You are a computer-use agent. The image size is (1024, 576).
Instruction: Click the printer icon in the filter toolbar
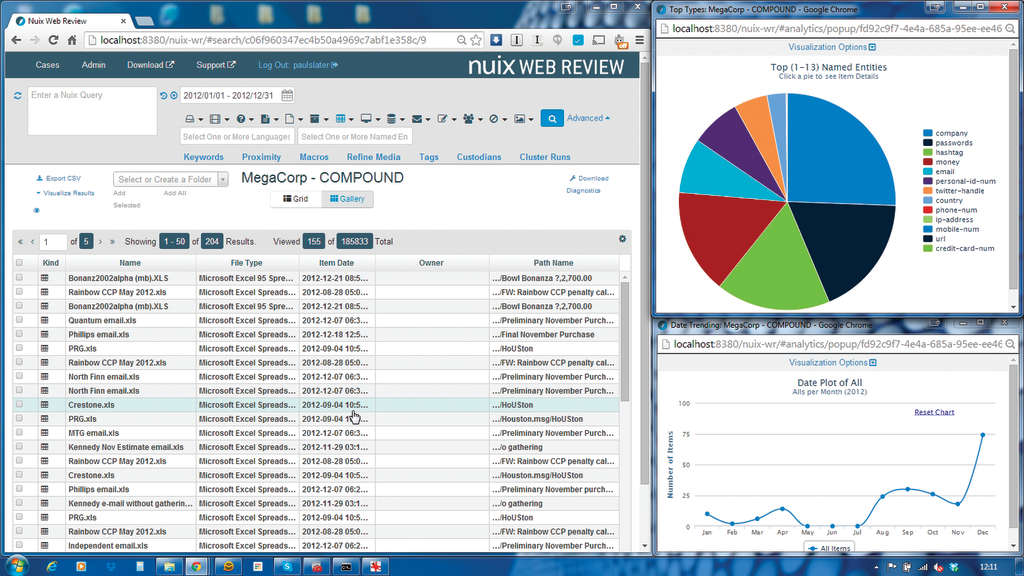[x=189, y=119]
